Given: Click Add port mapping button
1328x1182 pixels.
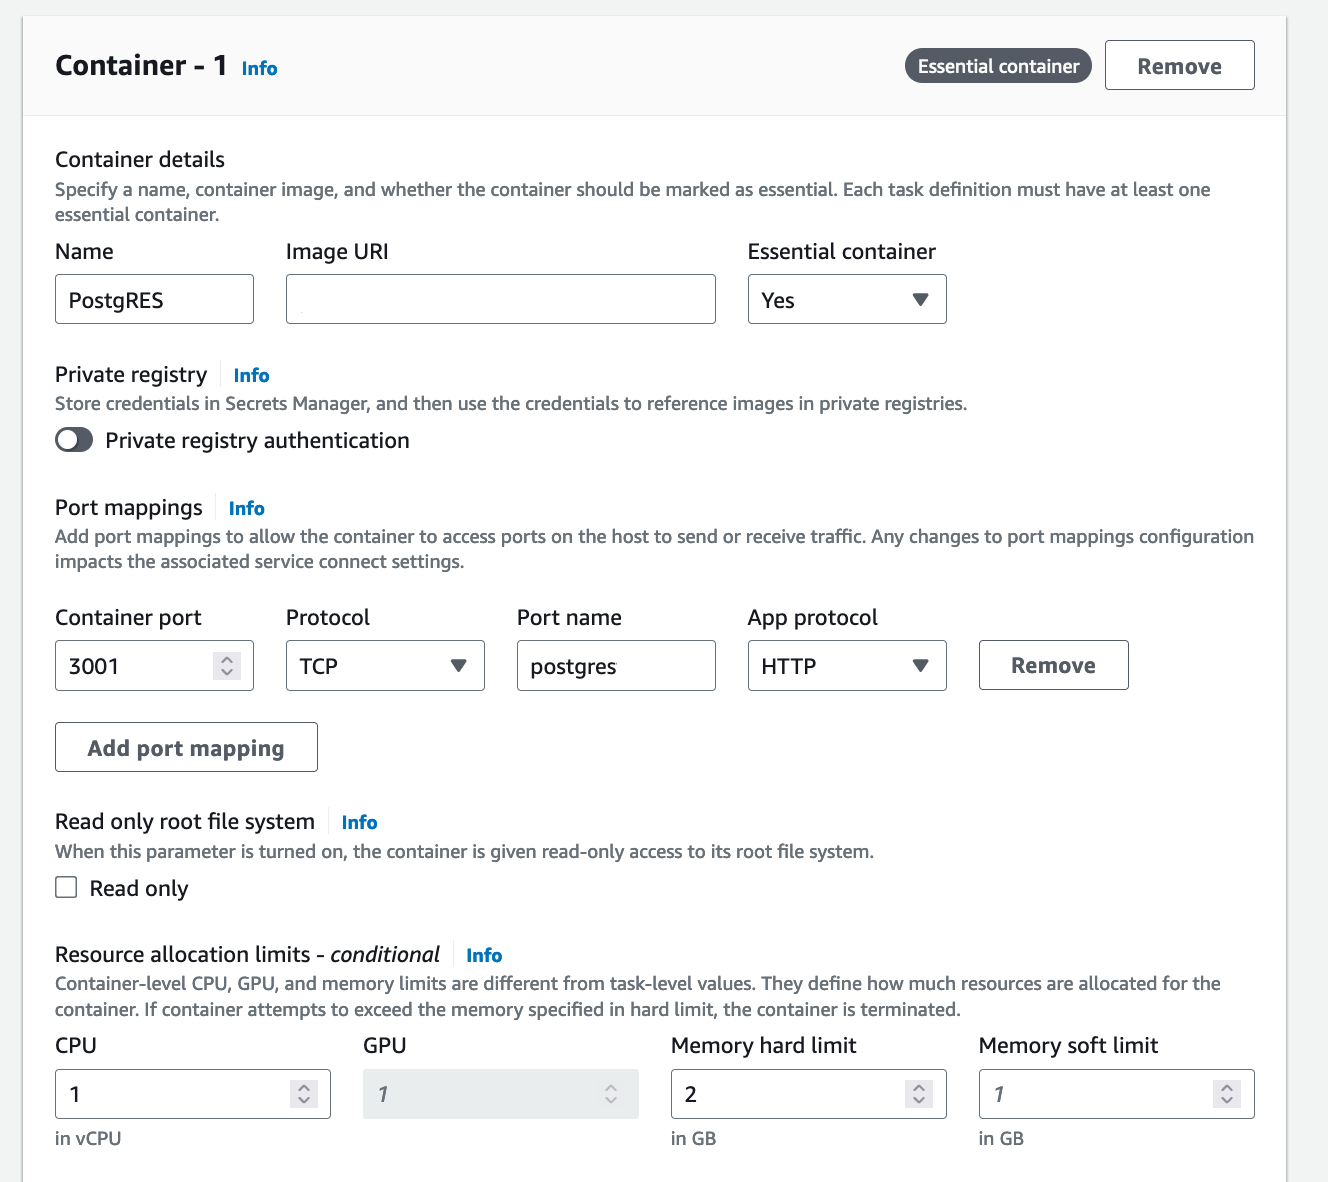Looking at the screenshot, I should [186, 748].
